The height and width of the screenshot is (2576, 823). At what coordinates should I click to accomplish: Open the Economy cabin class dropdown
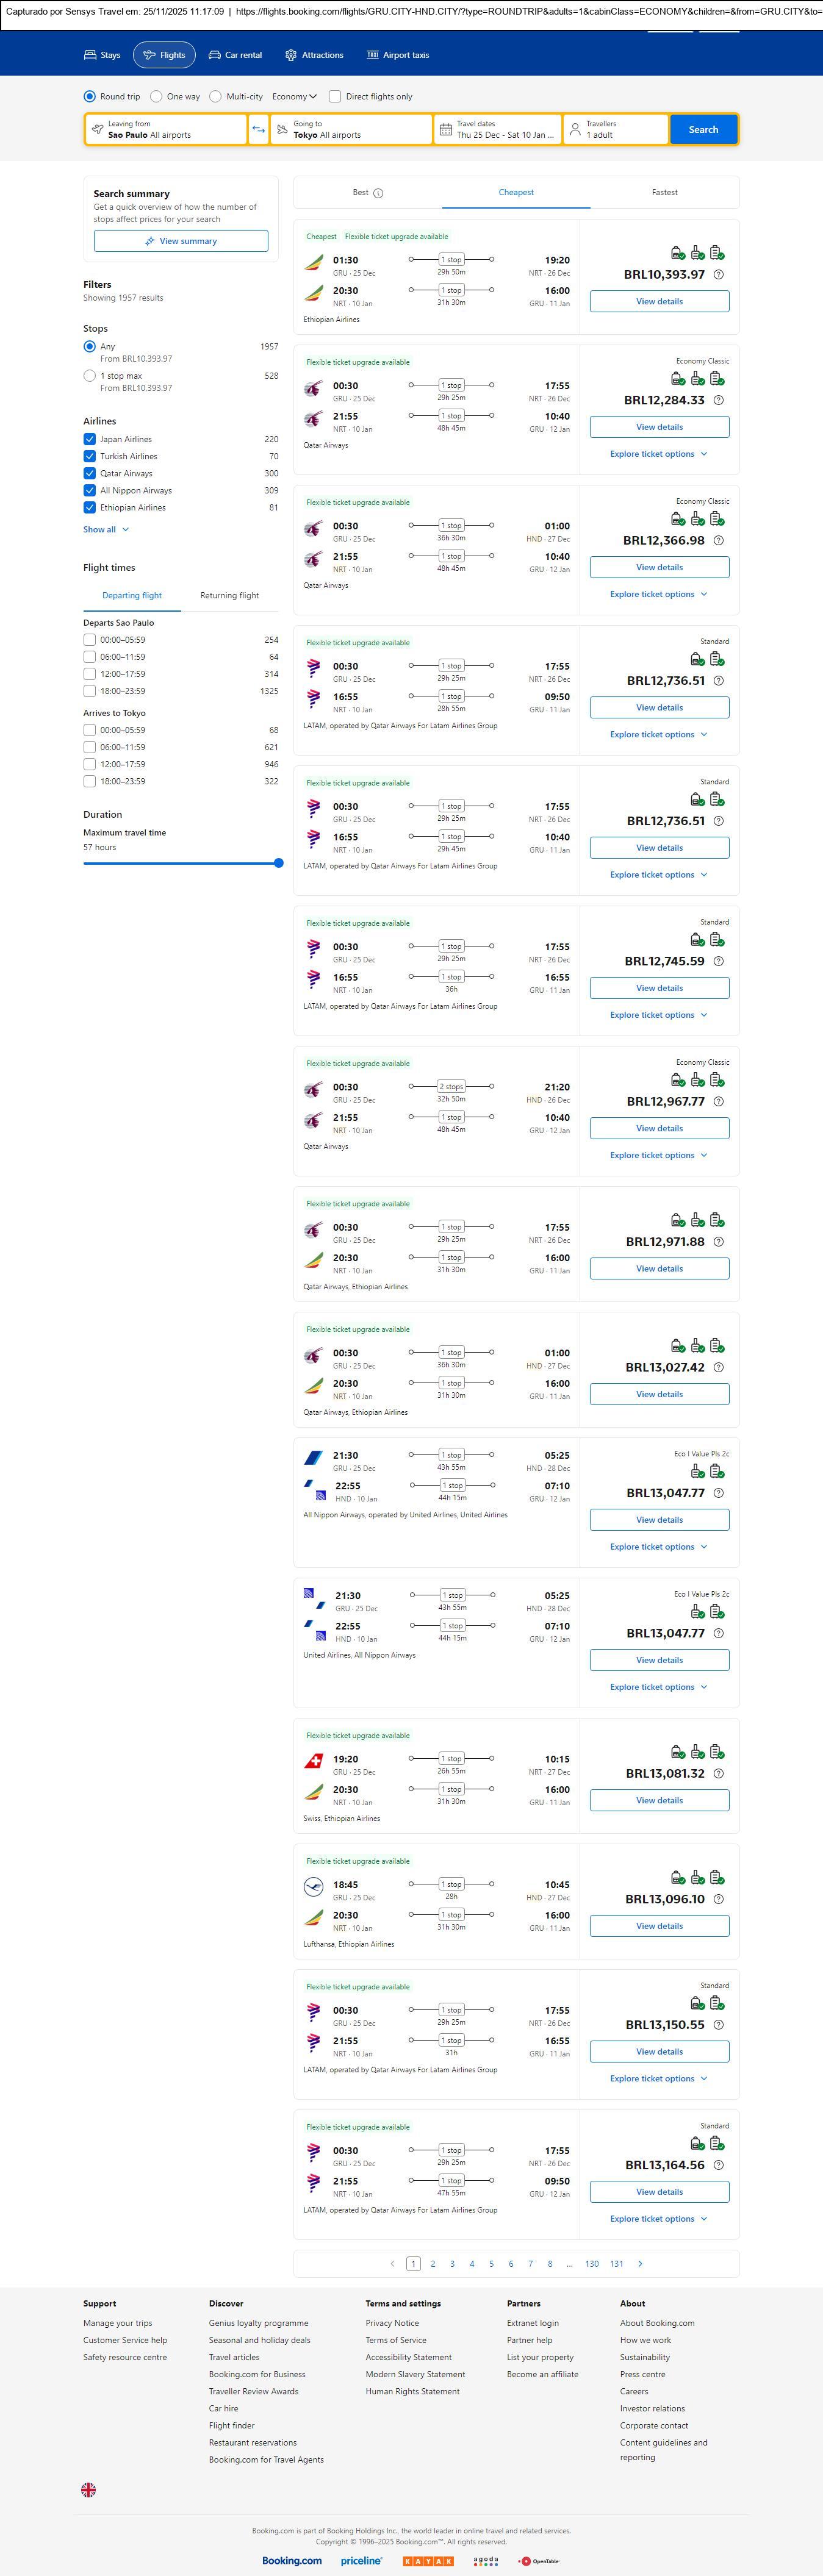coord(294,97)
